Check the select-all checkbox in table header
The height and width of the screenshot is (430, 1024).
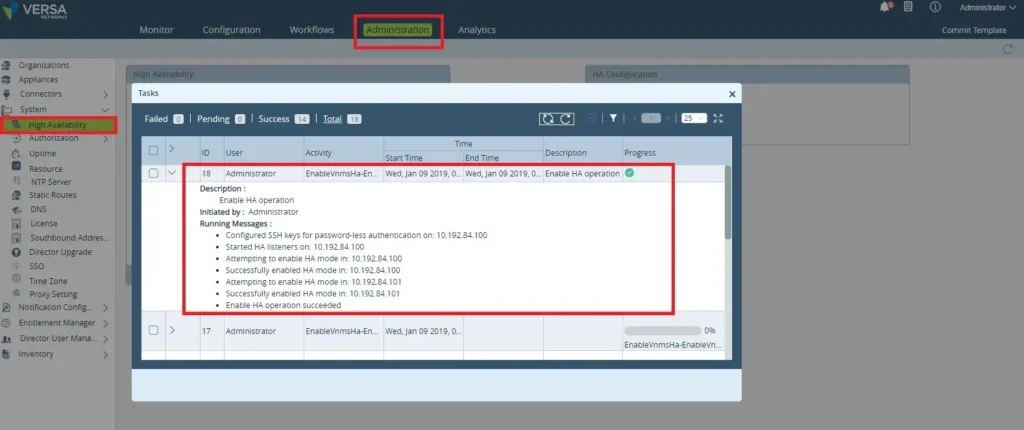point(153,151)
